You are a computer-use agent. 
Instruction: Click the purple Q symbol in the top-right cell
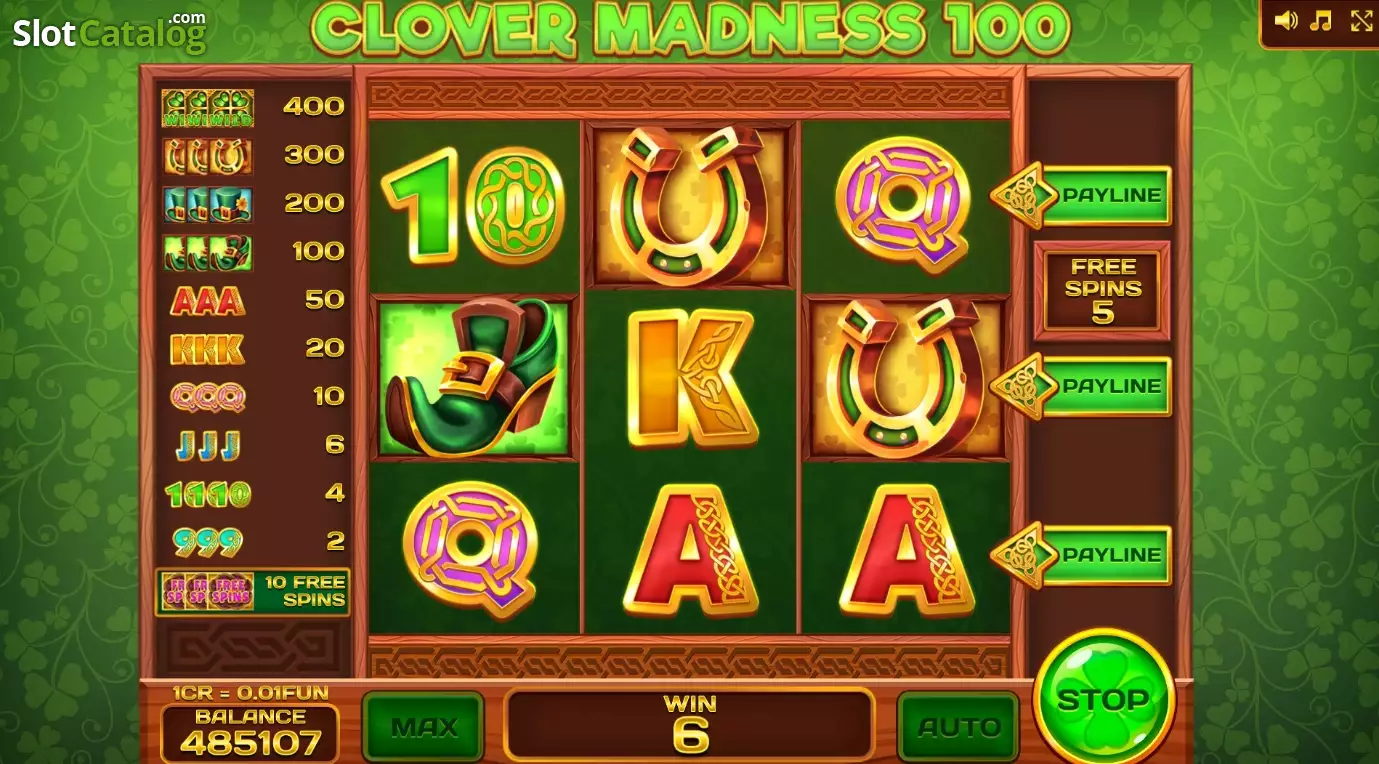(903, 204)
